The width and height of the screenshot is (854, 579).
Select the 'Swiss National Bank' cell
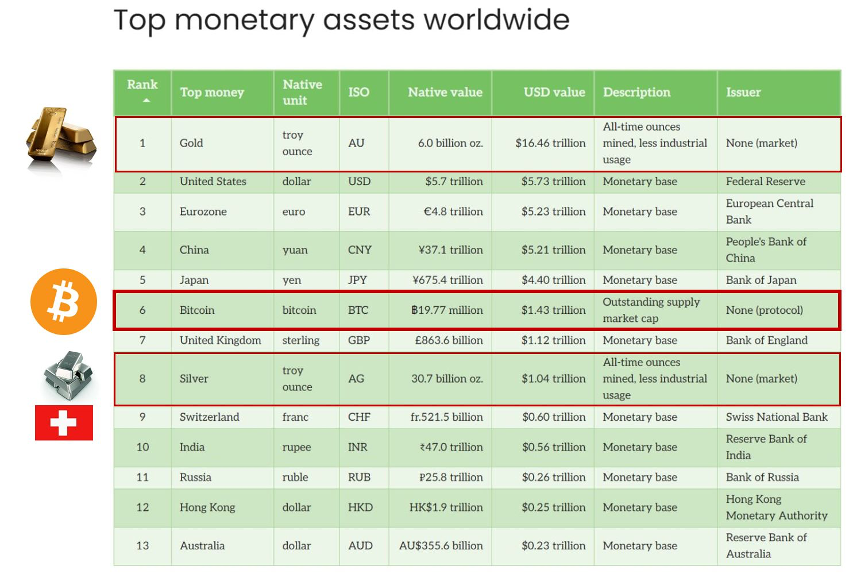[x=779, y=417]
